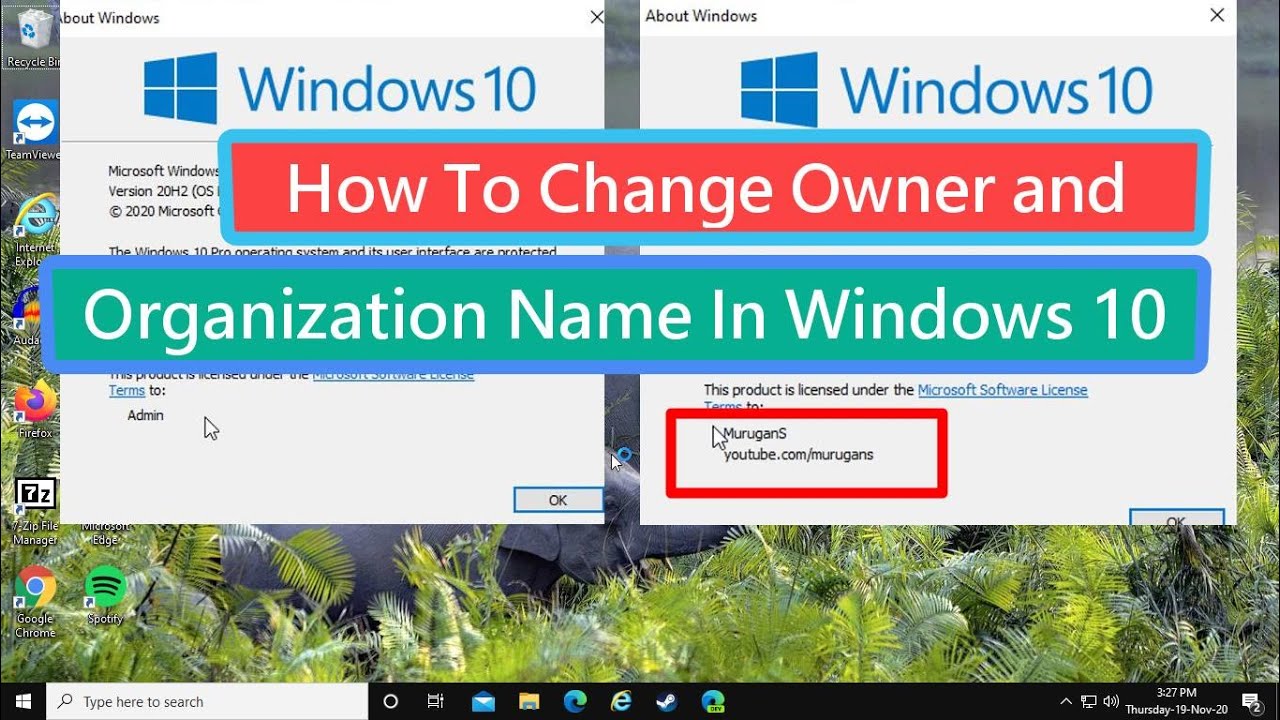Image resolution: width=1280 pixels, height=720 pixels.
Task: Open Task View on the taskbar
Action: pos(435,702)
